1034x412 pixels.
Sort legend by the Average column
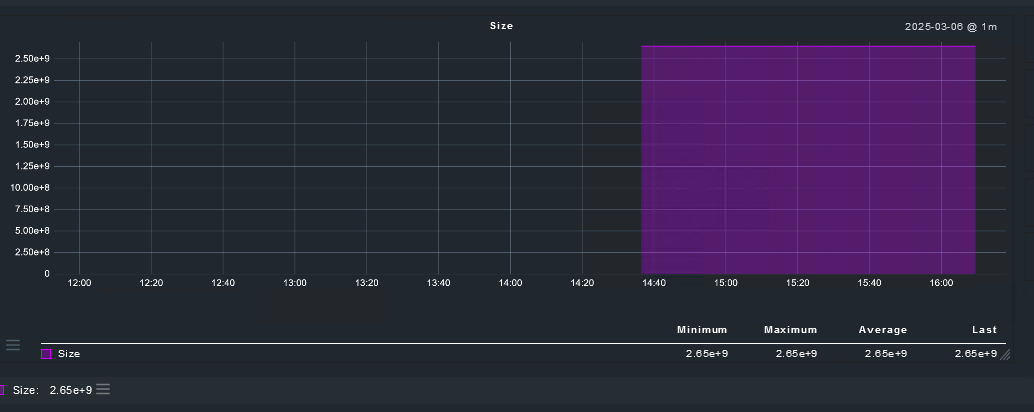[x=882, y=330]
